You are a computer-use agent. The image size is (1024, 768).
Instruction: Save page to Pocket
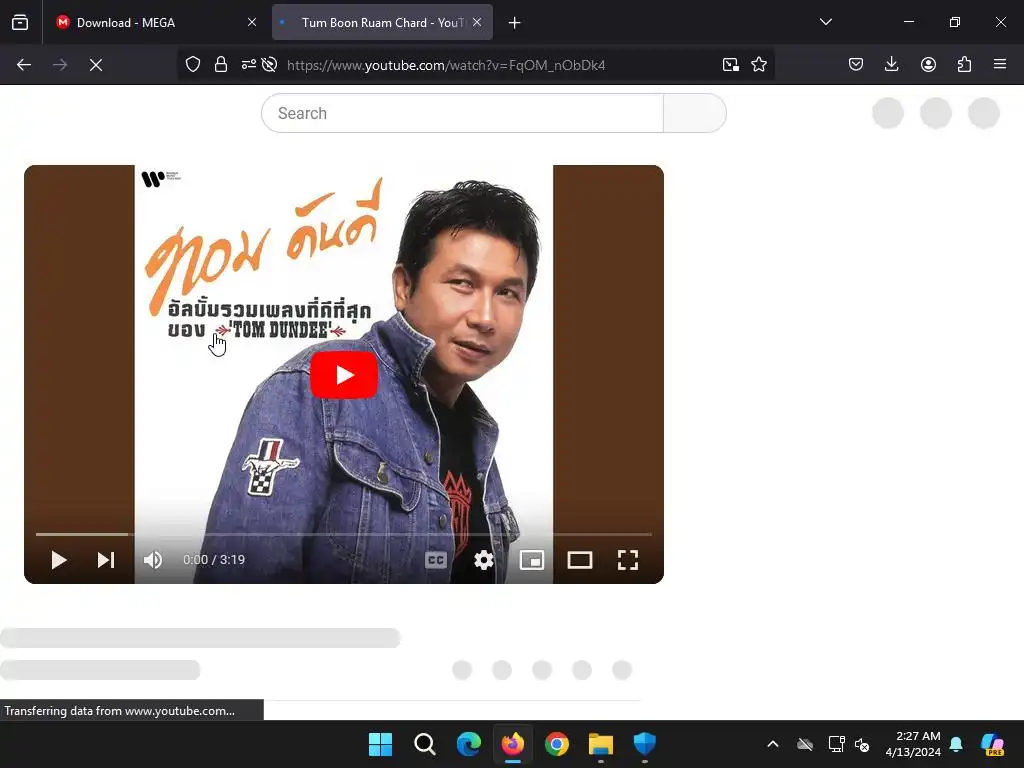pos(856,64)
